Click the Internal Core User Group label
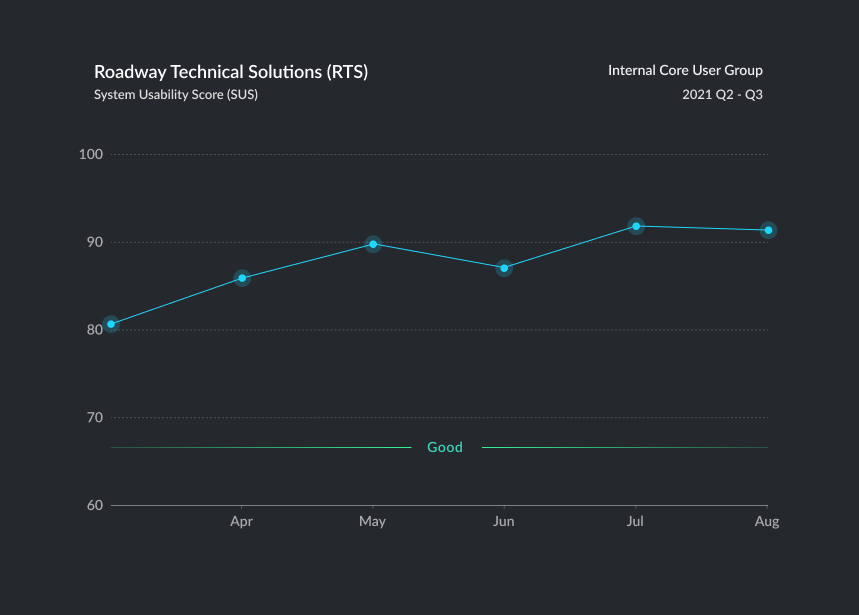859x615 pixels. click(685, 70)
